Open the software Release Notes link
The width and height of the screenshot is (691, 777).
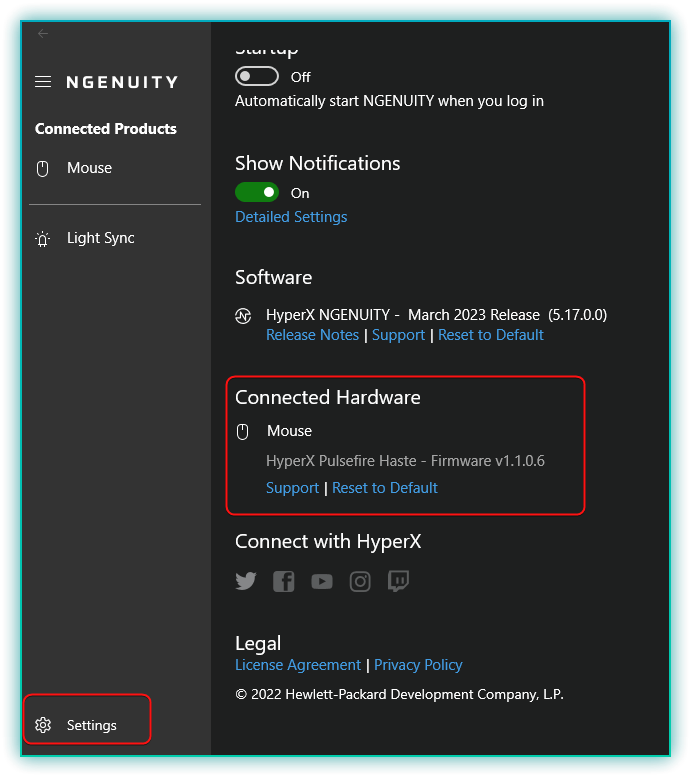point(312,335)
